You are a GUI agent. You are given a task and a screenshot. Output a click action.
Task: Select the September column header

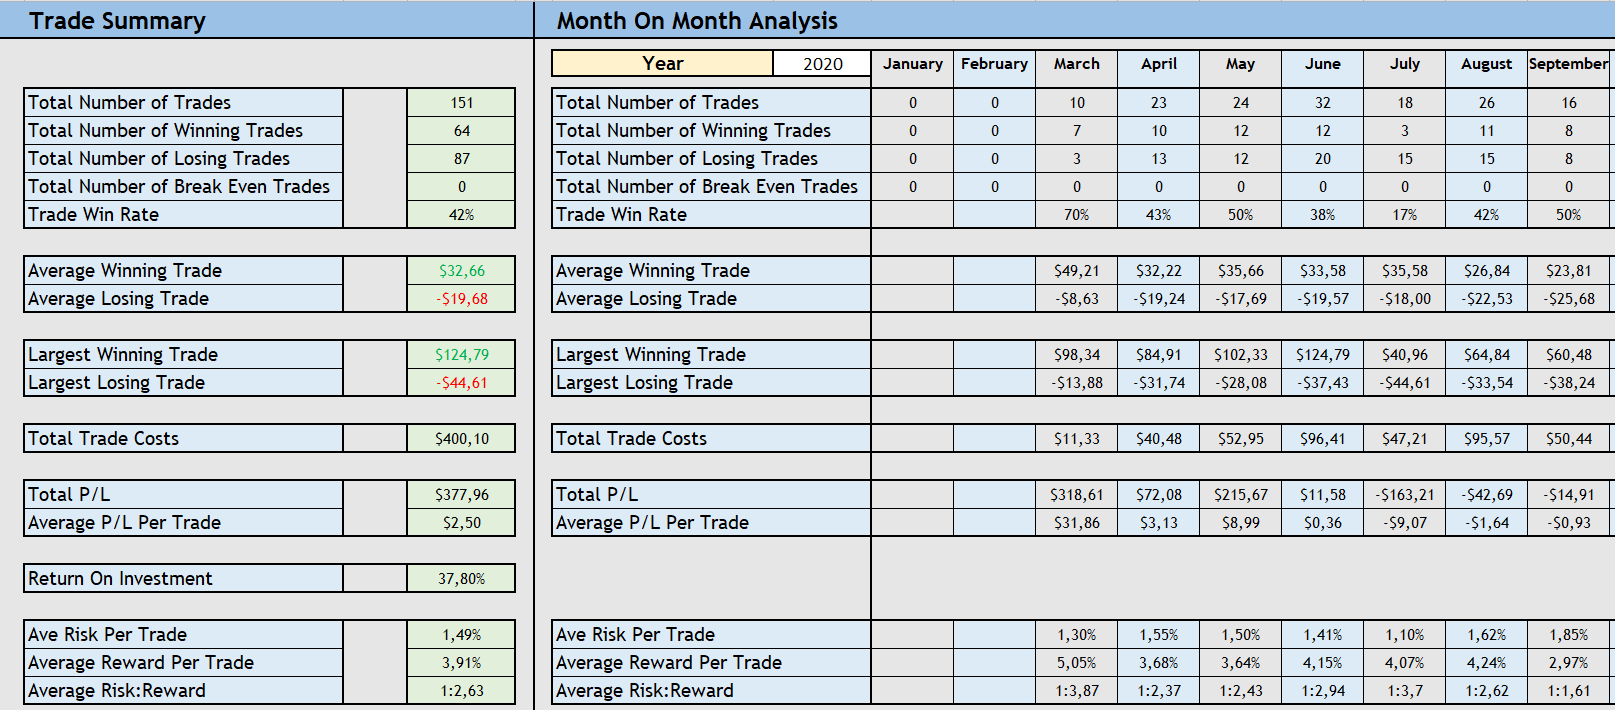(x=1568, y=64)
